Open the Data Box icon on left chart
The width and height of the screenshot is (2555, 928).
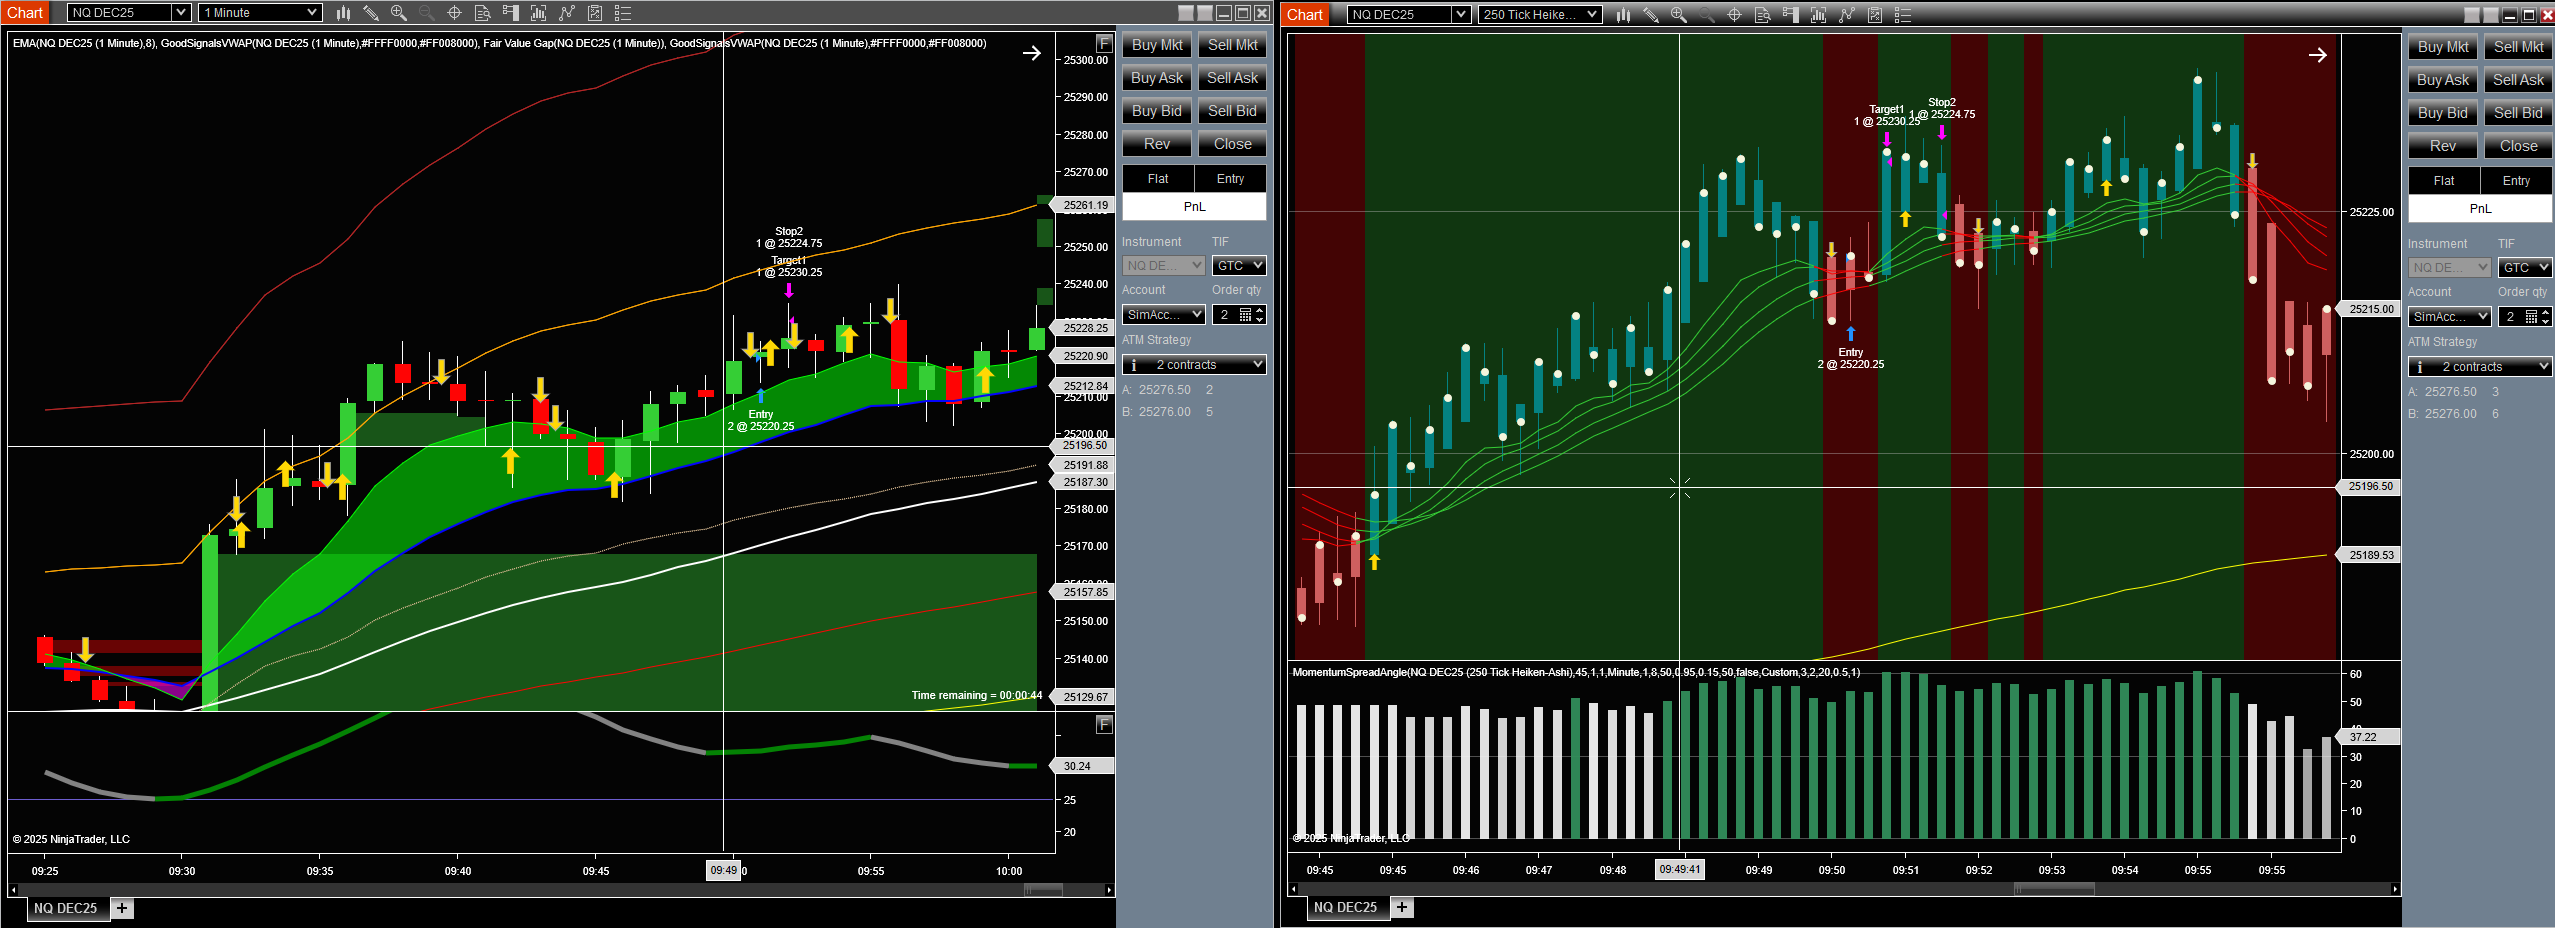482,13
